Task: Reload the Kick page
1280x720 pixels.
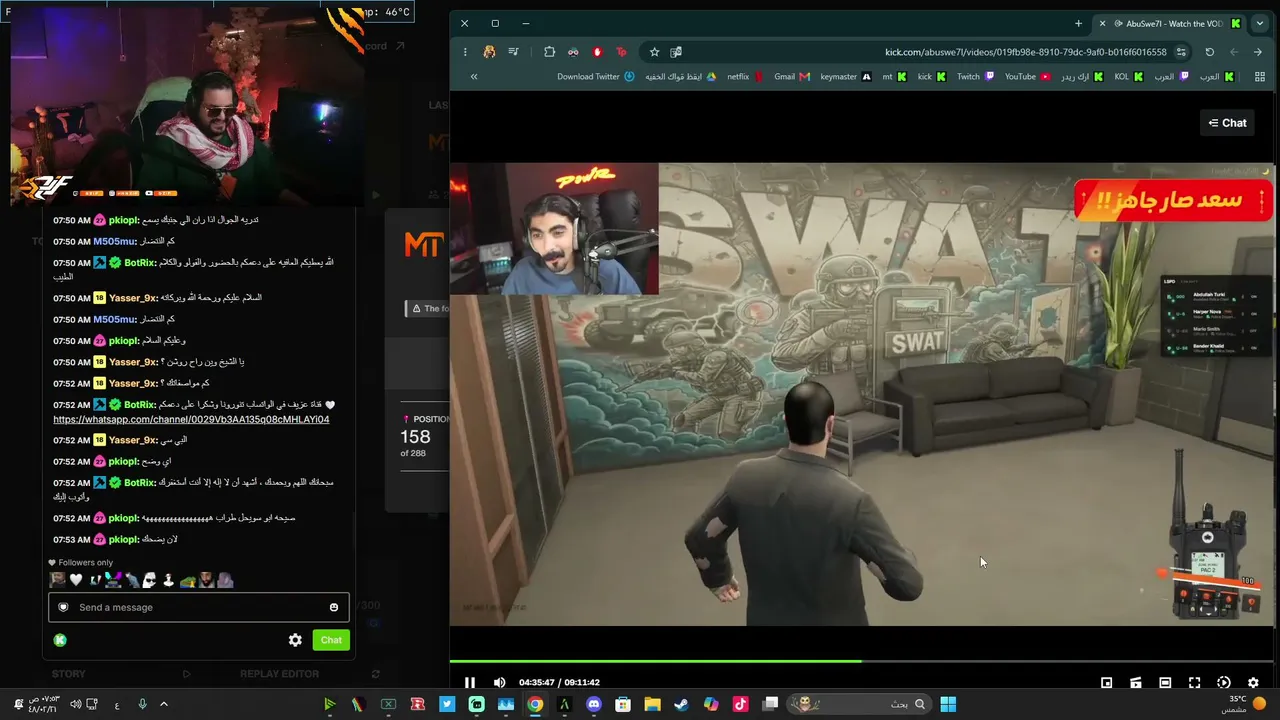Action: click(x=1209, y=52)
